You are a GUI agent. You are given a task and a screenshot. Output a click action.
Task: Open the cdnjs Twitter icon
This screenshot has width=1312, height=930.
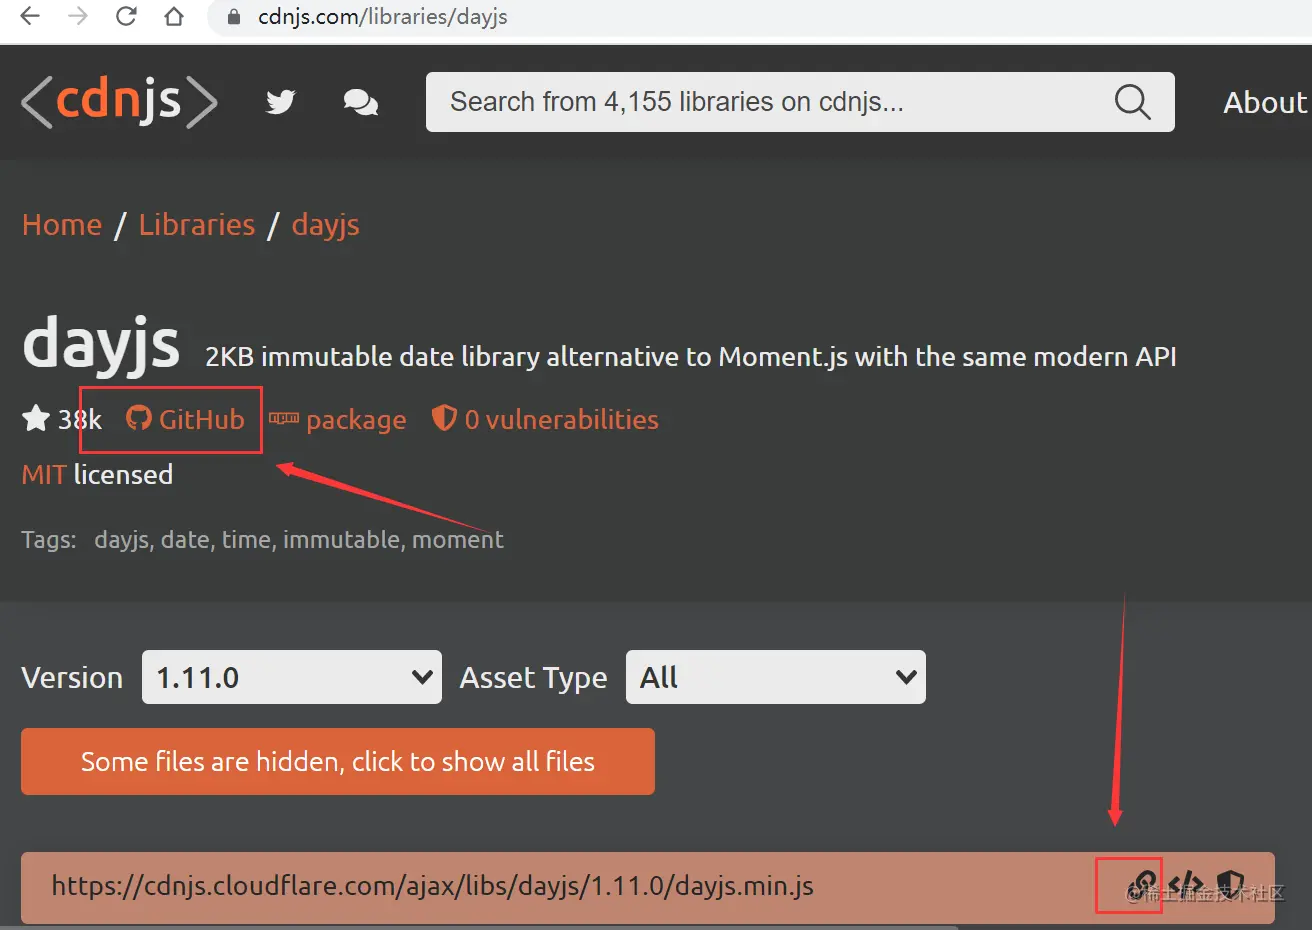281,102
